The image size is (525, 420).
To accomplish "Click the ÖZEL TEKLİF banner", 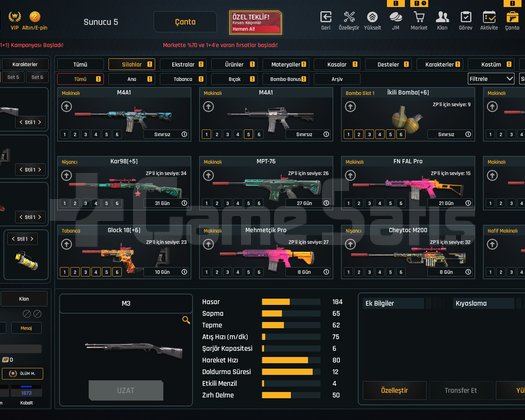I will tap(255, 22).
